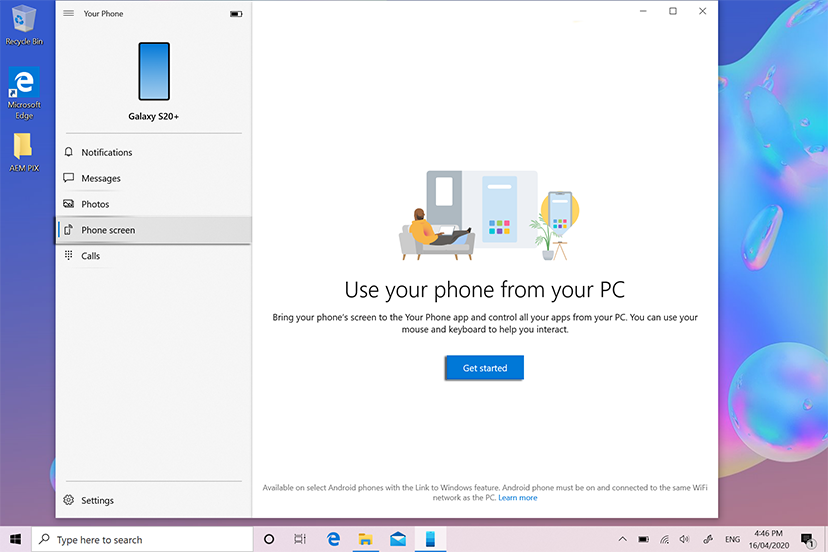Open the hamburger menu in Your Phone
Image resolution: width=828 pixels, height=552 pixels.
pyautogui.click(x=69, y=13)
